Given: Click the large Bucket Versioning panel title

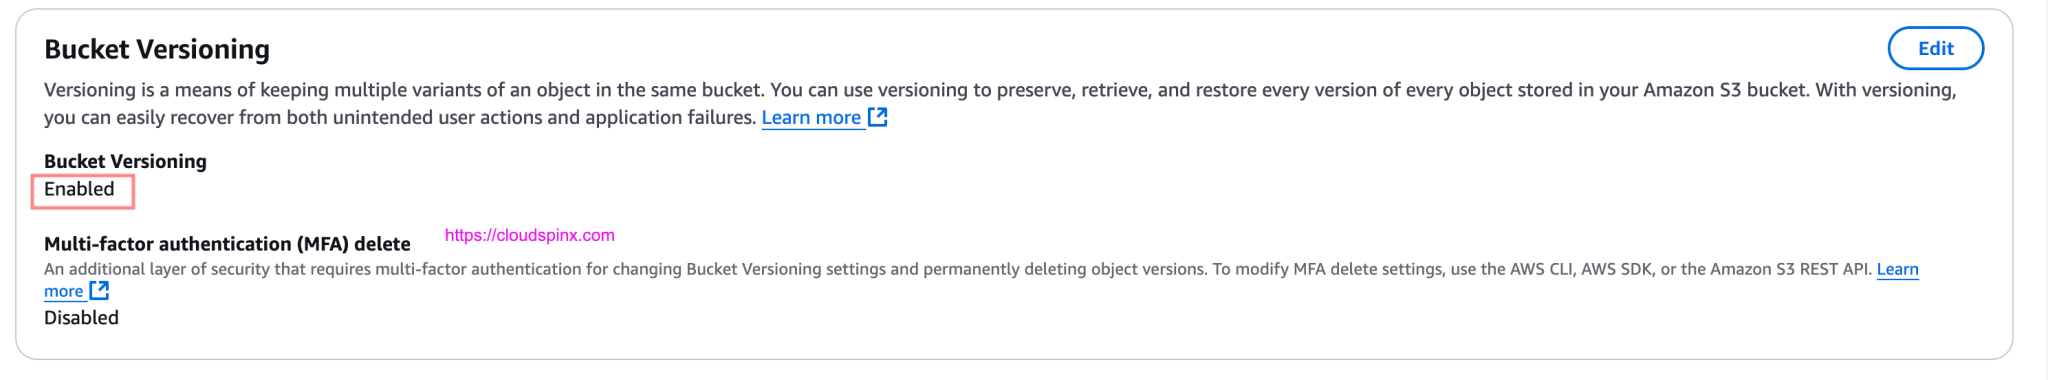Looking at the screenshot, I should 157,49.
